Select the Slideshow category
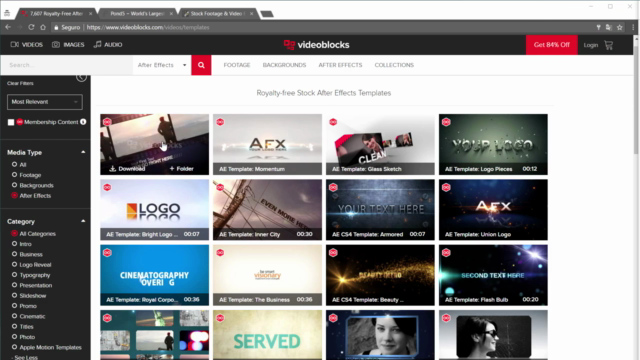The width and height of the screenshot is (640, 360). tap(33, 296)
